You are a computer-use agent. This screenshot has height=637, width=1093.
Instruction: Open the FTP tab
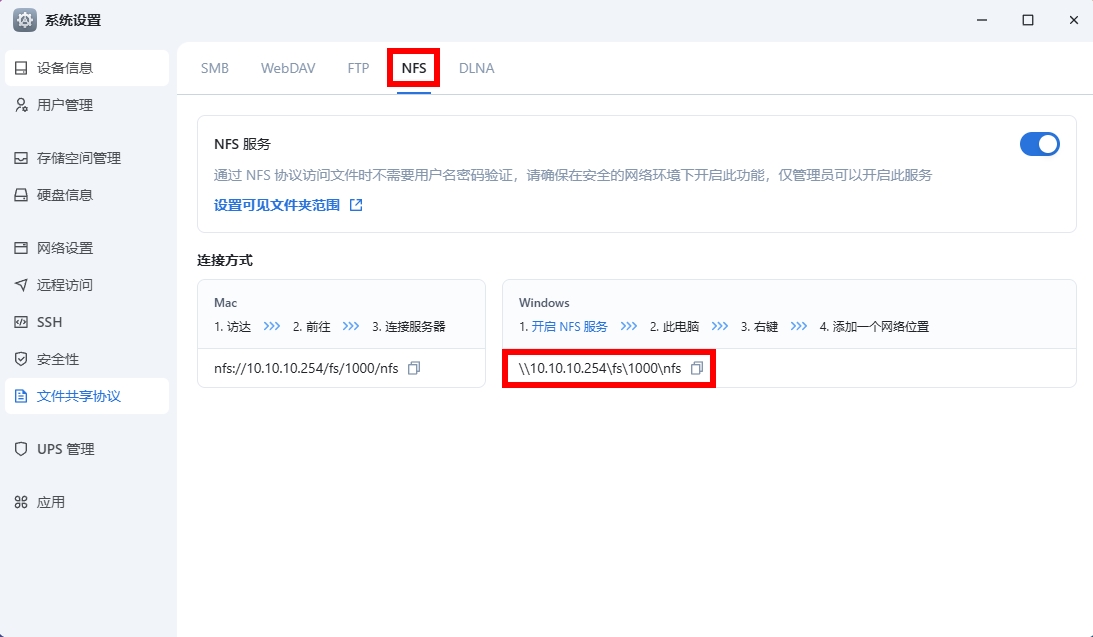(x=358, y=68)
